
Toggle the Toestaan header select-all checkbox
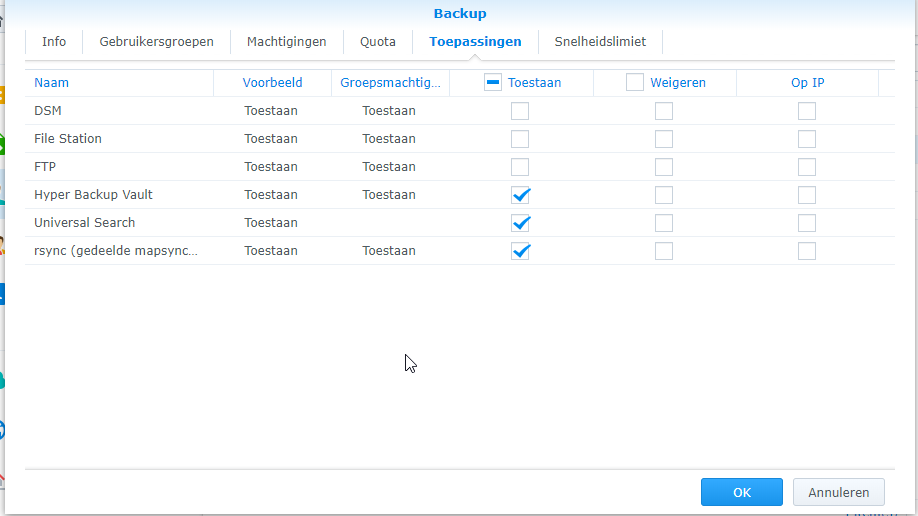493,83
